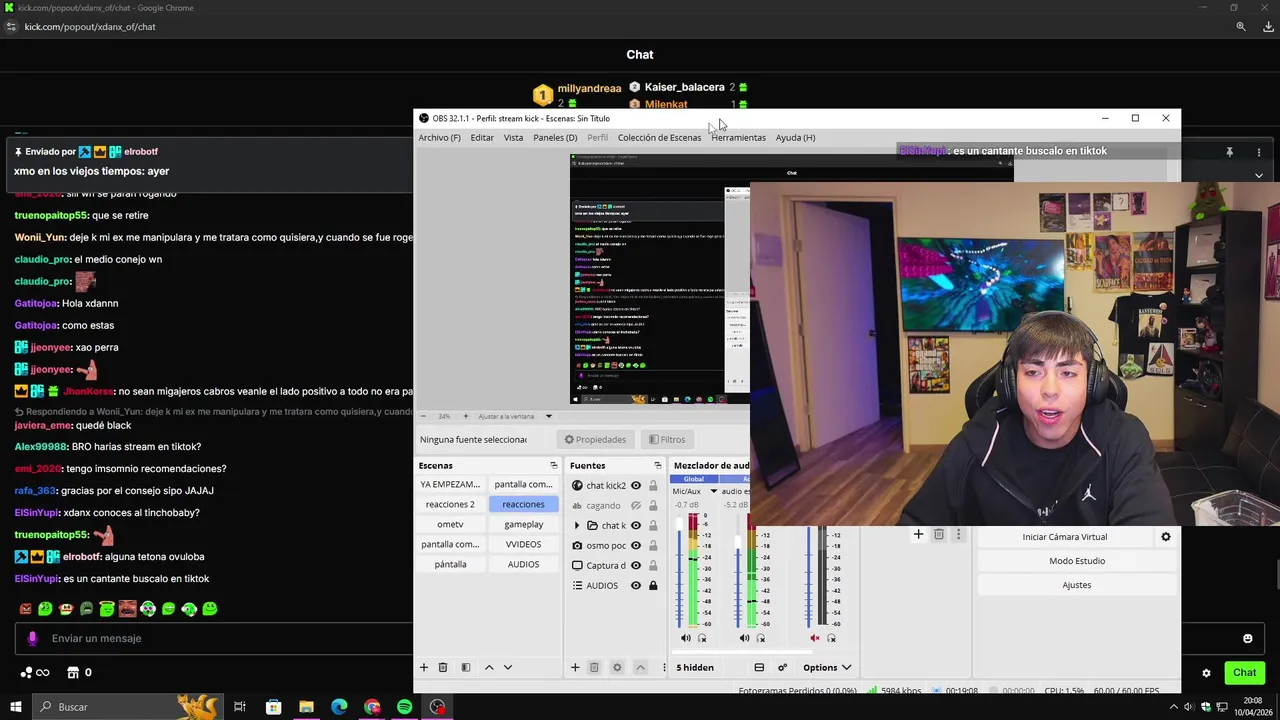Click trash icon in transitions dock
Image resolution: width=1280 pixels, height=720 pixels.
[938, 534]
